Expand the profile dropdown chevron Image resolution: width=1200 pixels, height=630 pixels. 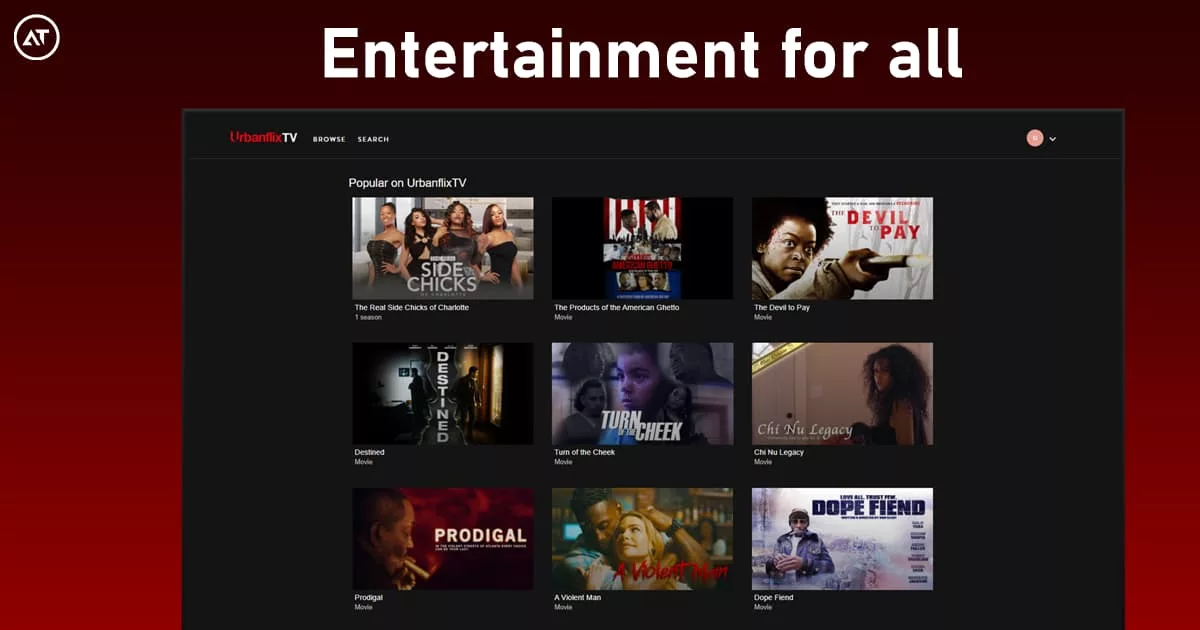coord(1052,139)
